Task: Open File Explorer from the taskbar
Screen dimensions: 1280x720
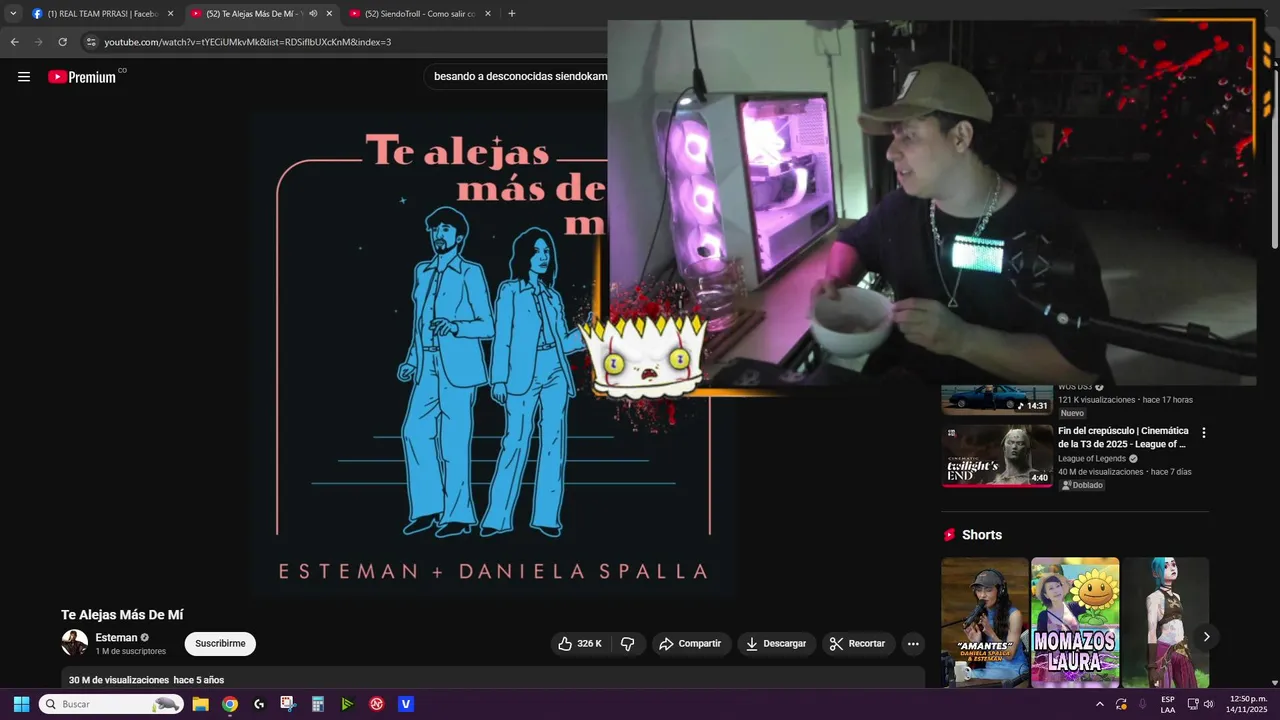Action: pos(200,704)
